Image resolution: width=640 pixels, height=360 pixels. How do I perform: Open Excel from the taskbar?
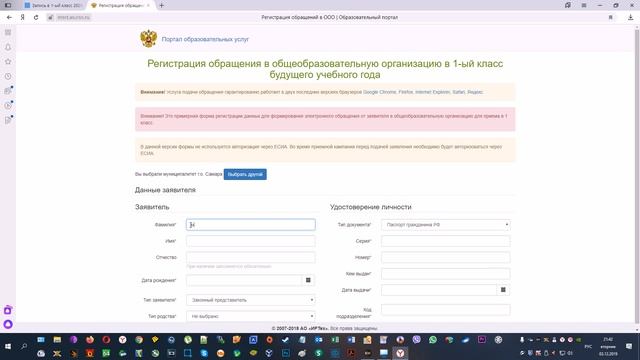pyautogui.click(x=335, y=340)
